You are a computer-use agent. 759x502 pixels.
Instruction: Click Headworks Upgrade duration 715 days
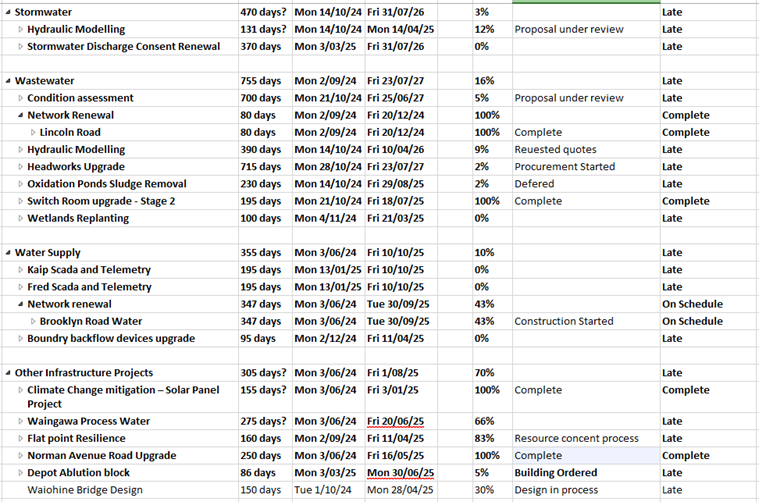[x=261, y=167]
